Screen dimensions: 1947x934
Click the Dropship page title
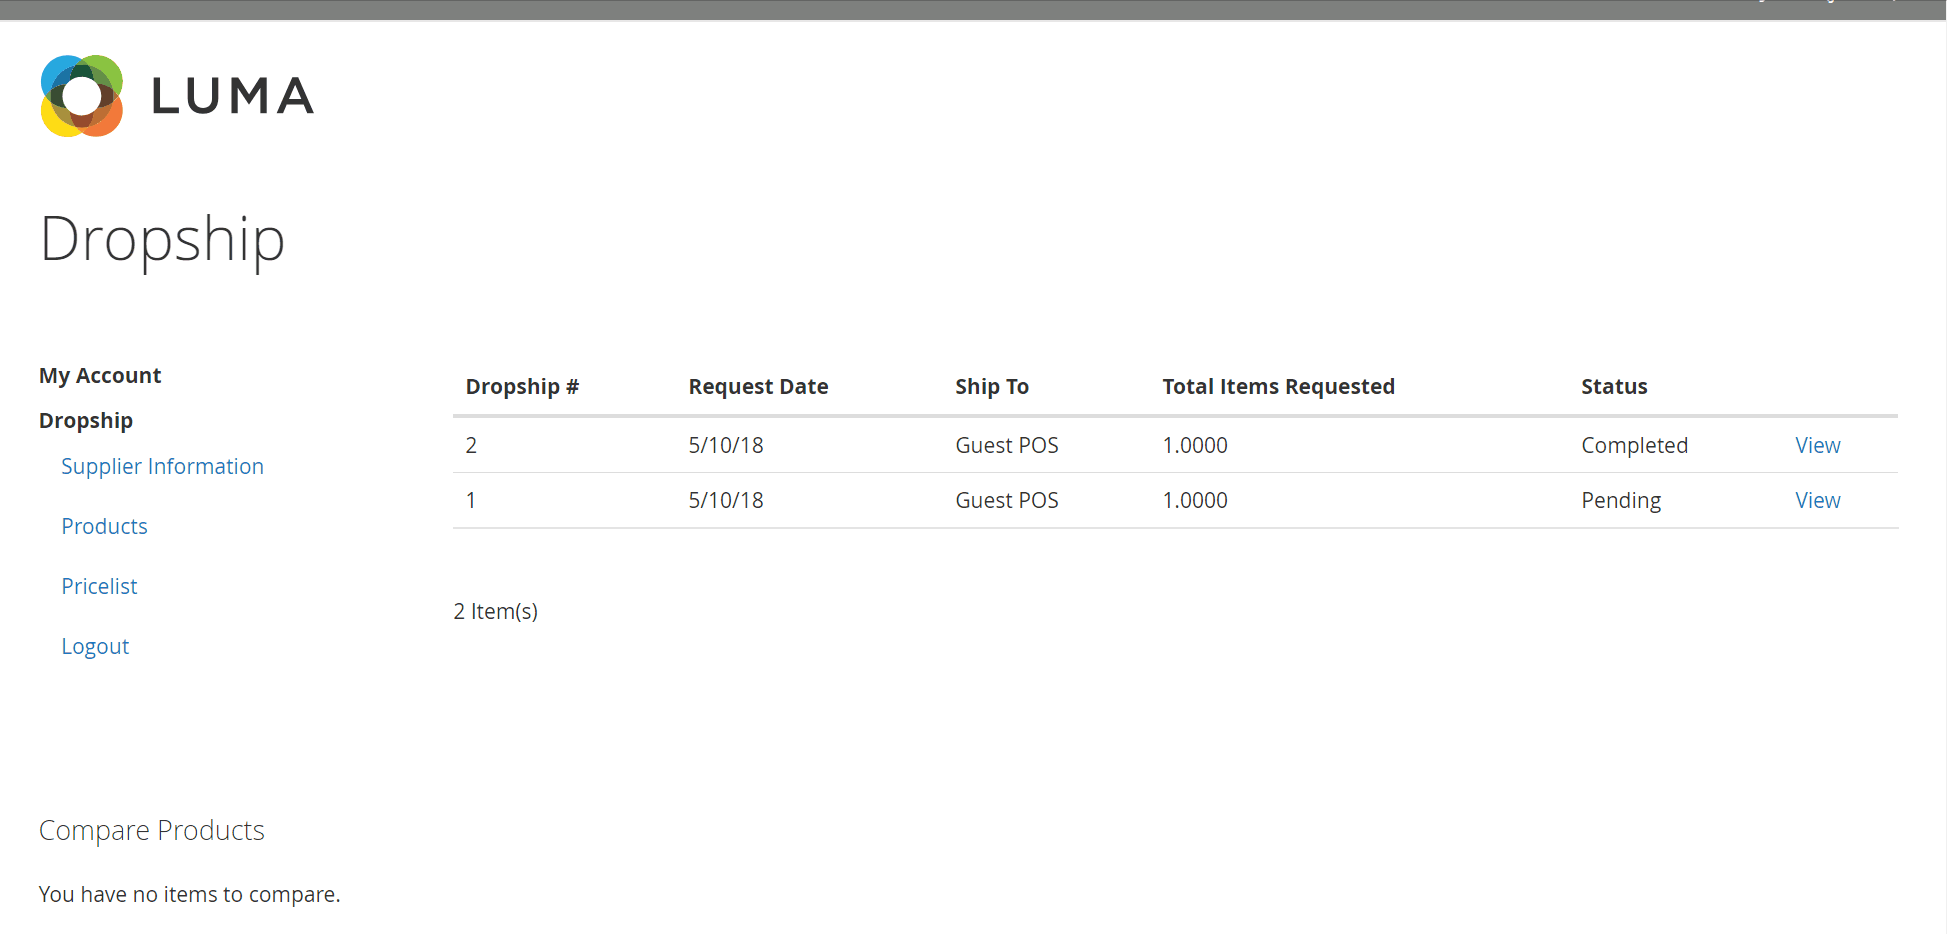(x=162, y=240)
